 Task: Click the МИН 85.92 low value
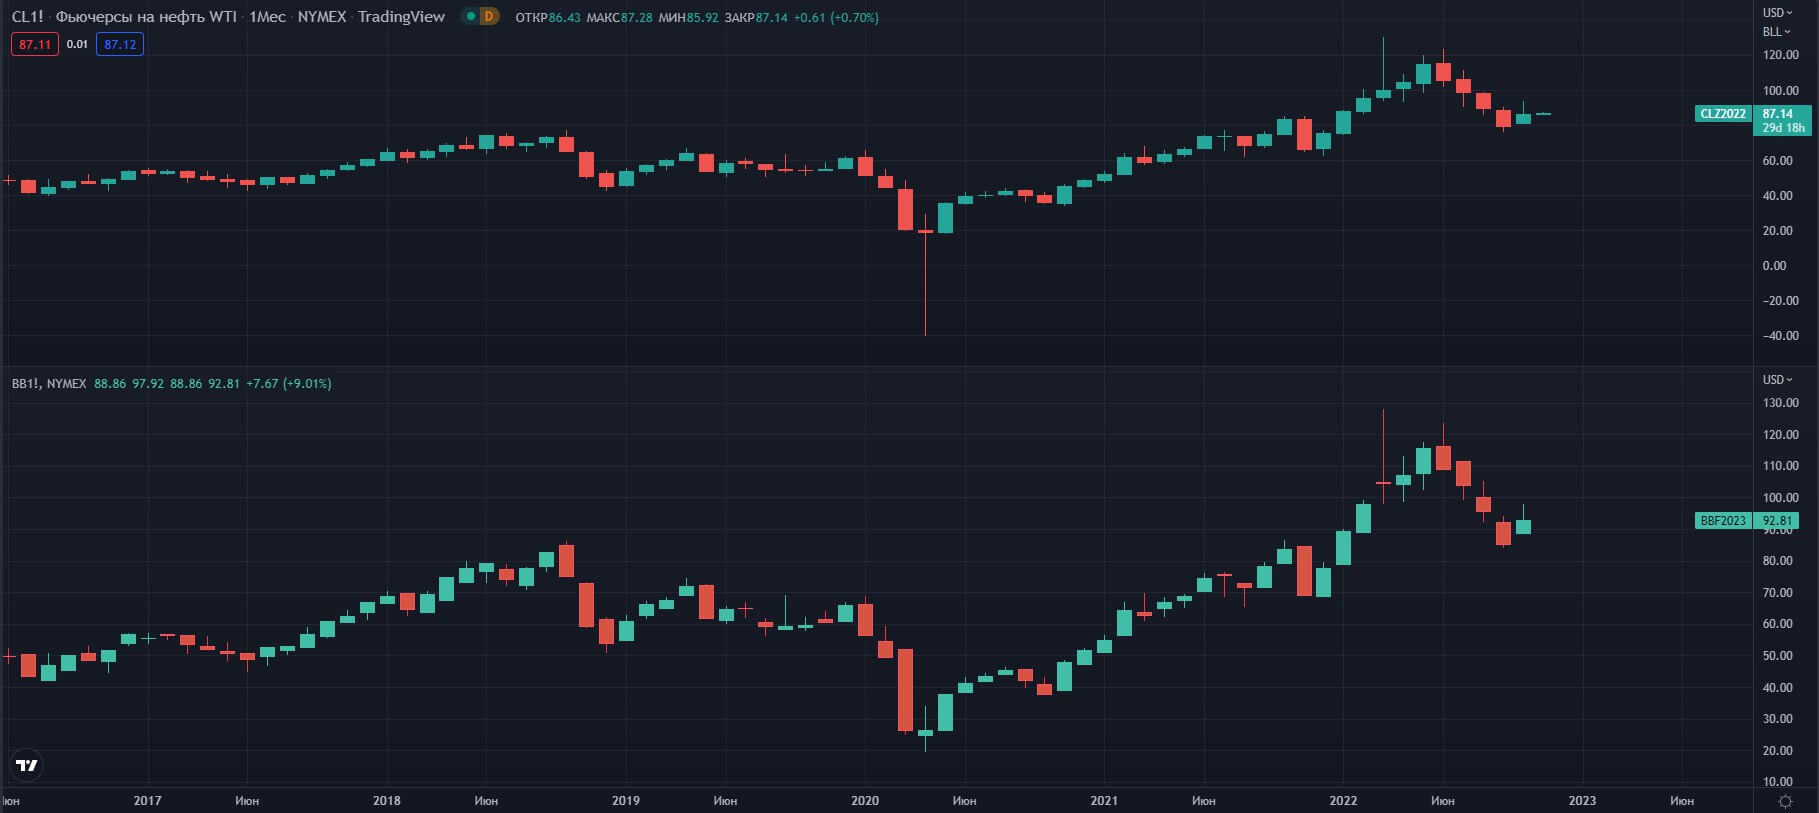(688, 17)
